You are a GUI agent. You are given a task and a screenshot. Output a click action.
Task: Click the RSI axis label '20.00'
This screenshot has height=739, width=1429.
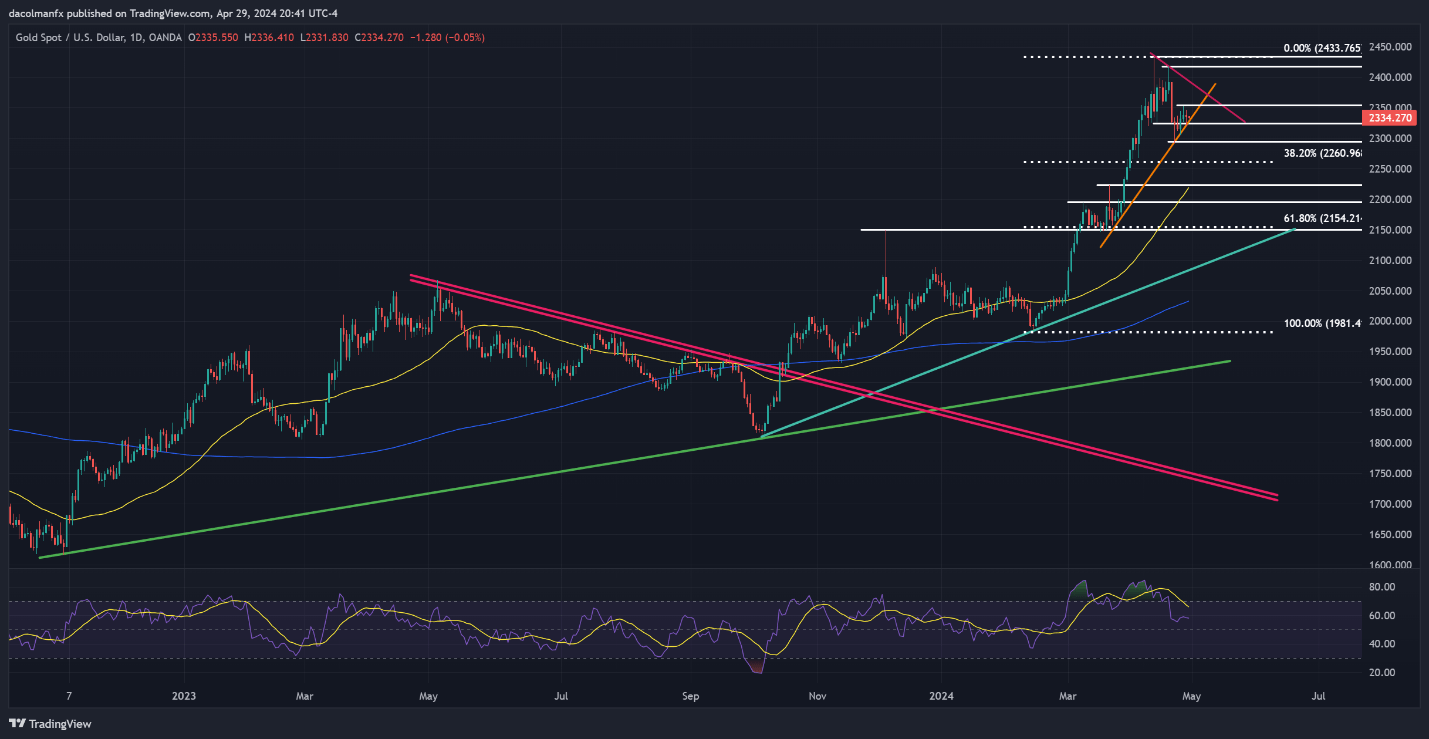pyautogui.click(x=1382, y=672)
